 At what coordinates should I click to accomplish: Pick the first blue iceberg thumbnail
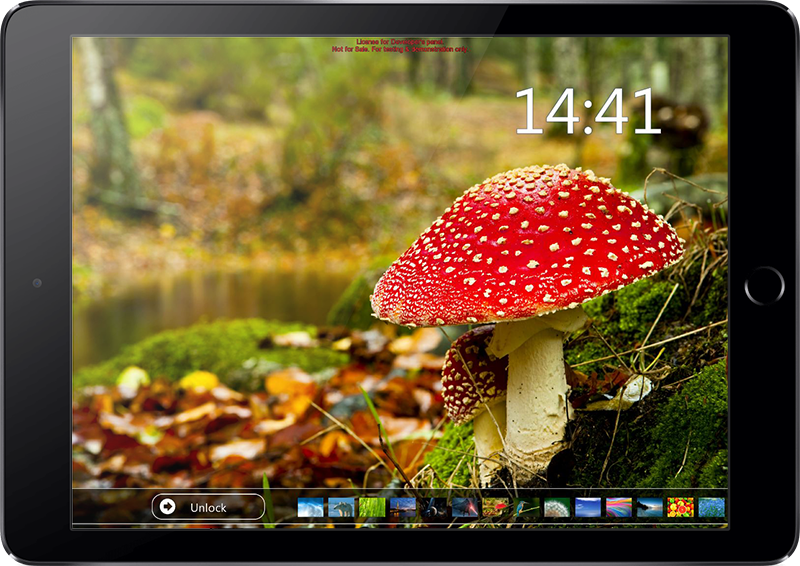click(311, 507)
